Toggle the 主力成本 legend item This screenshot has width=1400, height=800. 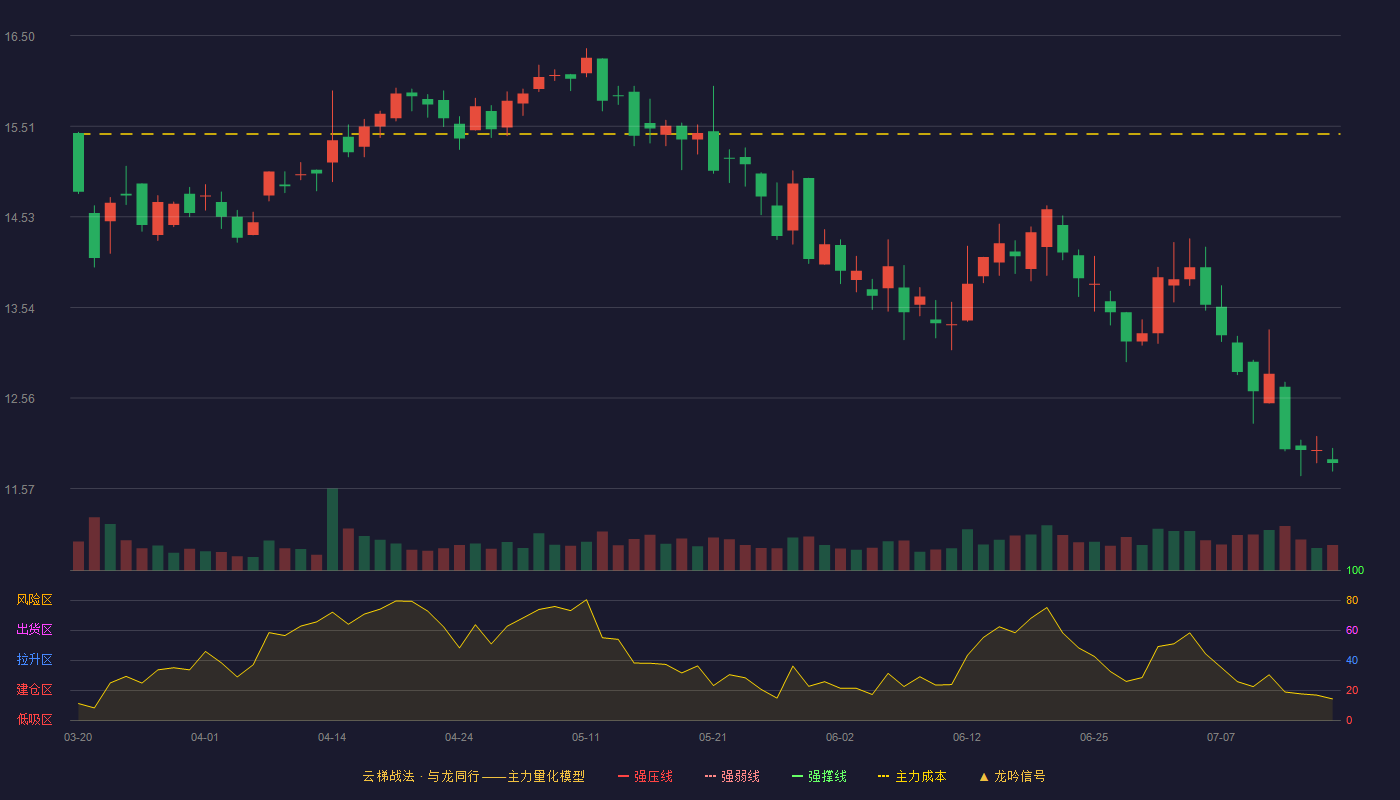912,776
